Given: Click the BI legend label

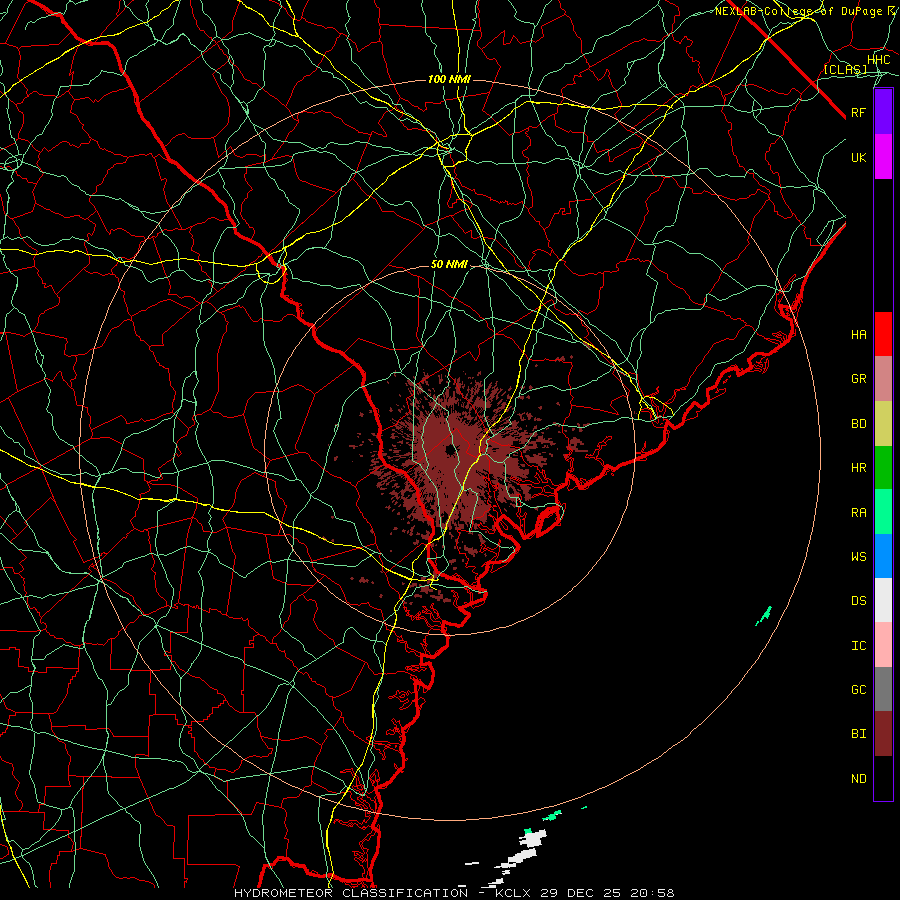Looking at the screenshot, I should coord(859,734).
